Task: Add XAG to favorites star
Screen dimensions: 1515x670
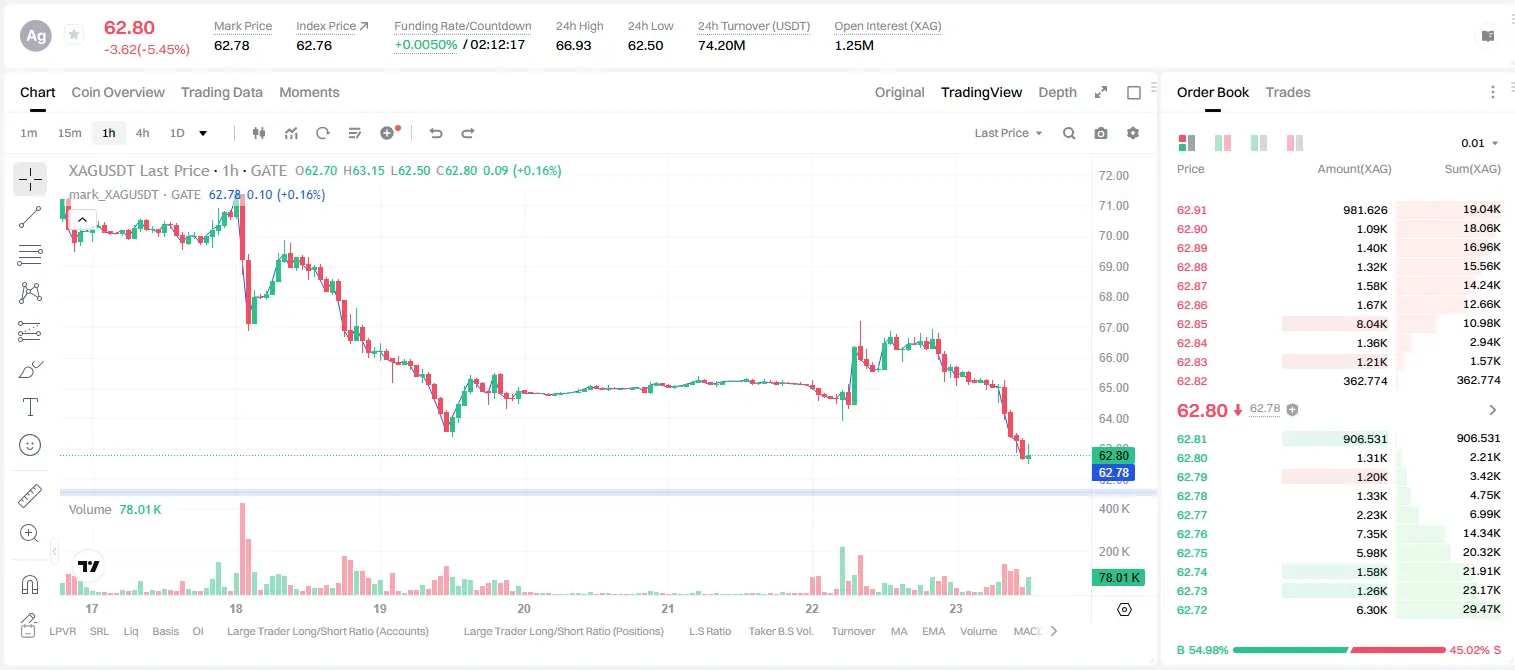Action: [x=74, y=35]
